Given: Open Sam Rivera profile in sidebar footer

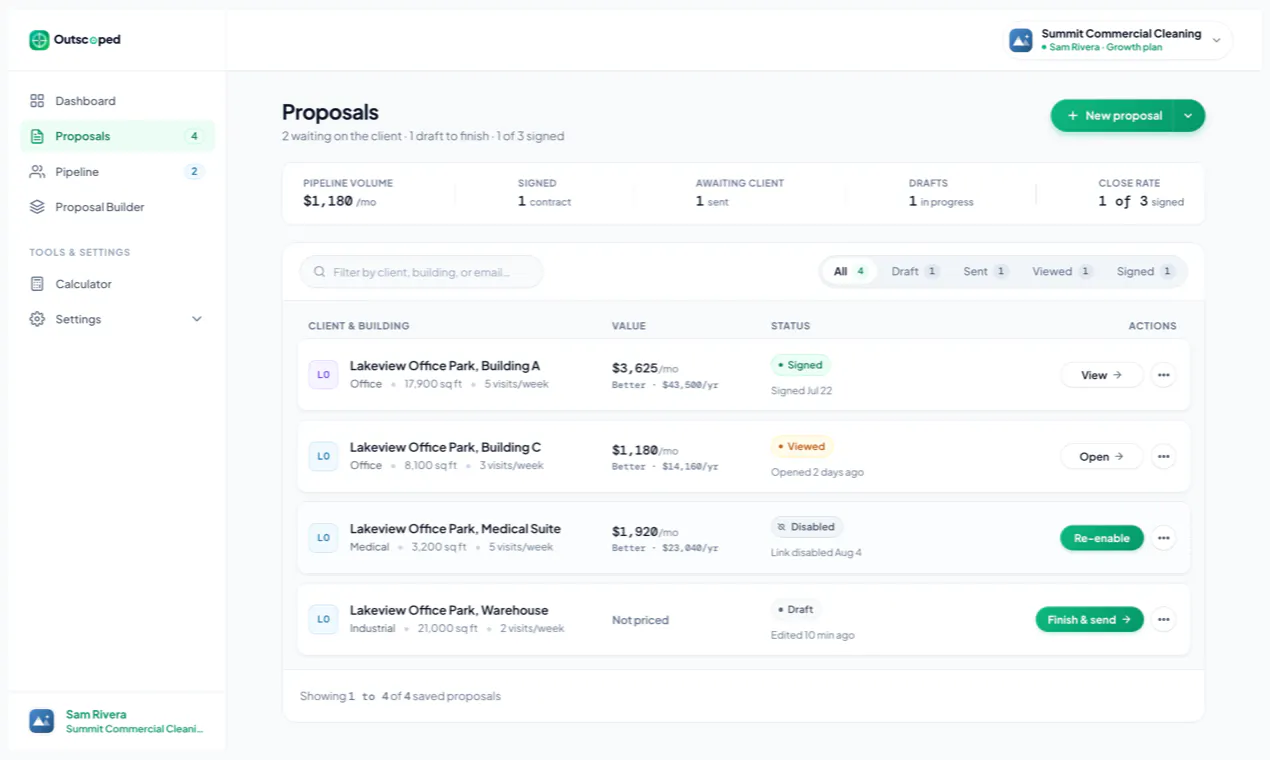Looking at the screenshot, I should 117,721.
